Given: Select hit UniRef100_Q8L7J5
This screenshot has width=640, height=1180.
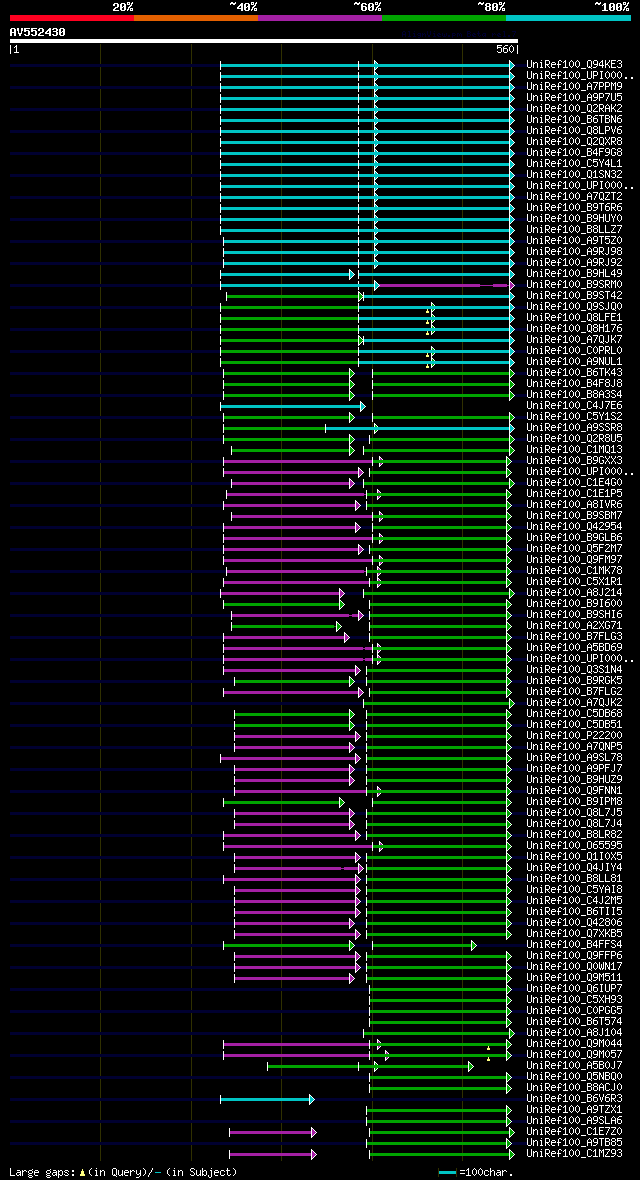Looking at the screenshot, I should pyautogui.click(x=574, y=812).
